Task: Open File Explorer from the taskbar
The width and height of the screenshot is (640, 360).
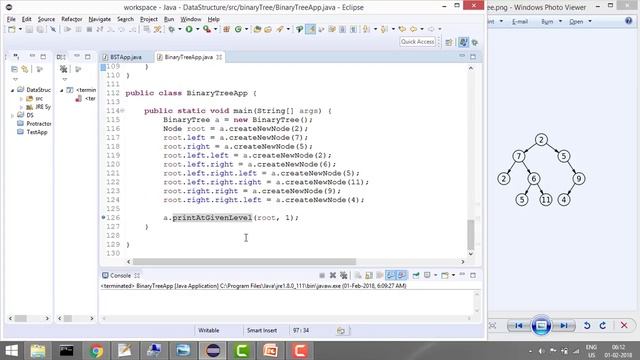Action: [x=38, y=351]
